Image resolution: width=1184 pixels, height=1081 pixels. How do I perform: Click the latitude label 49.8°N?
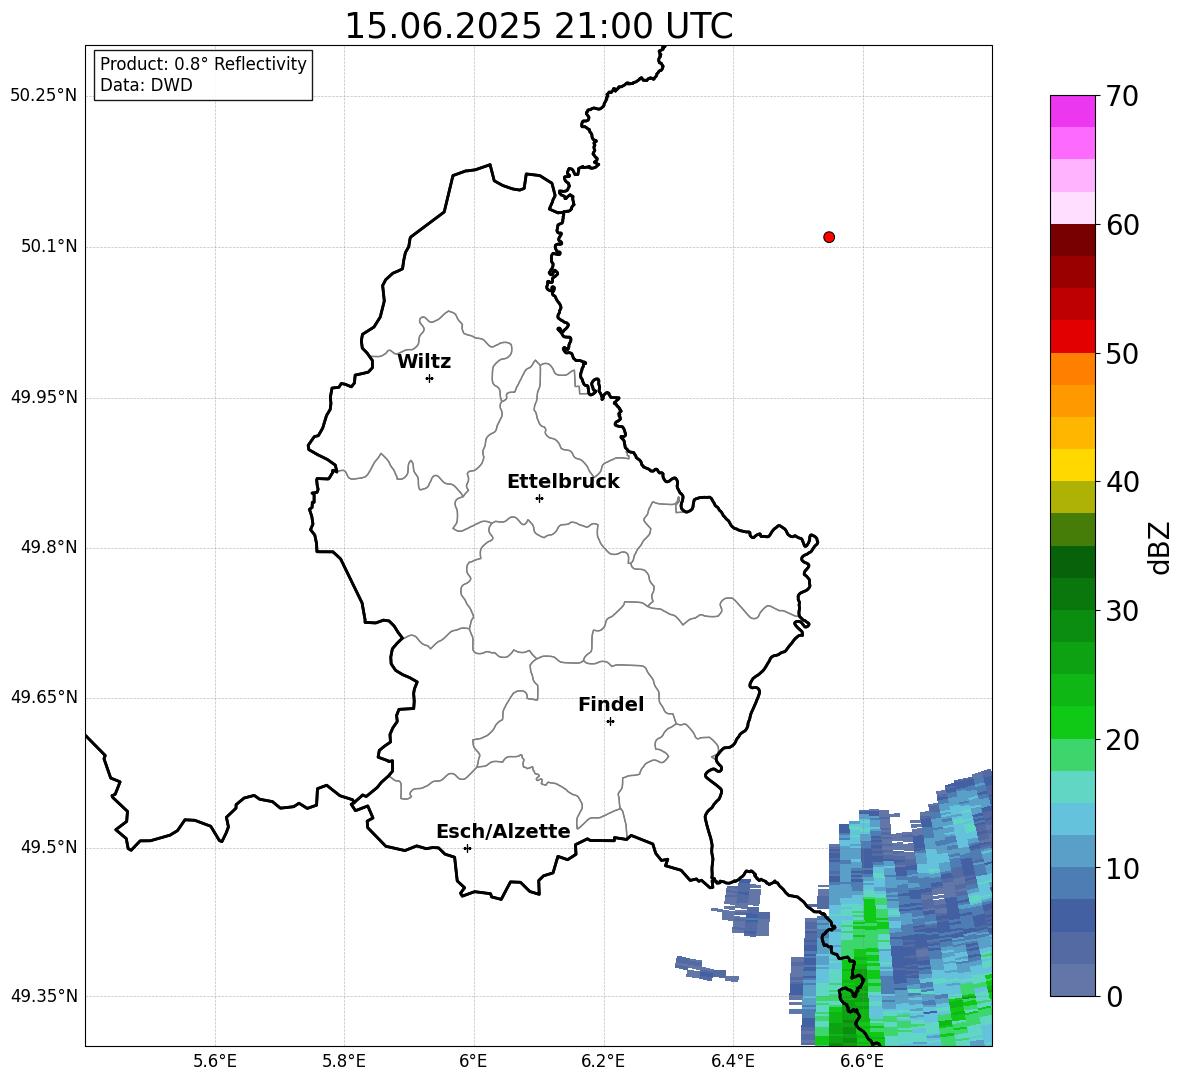coord(49,547)
